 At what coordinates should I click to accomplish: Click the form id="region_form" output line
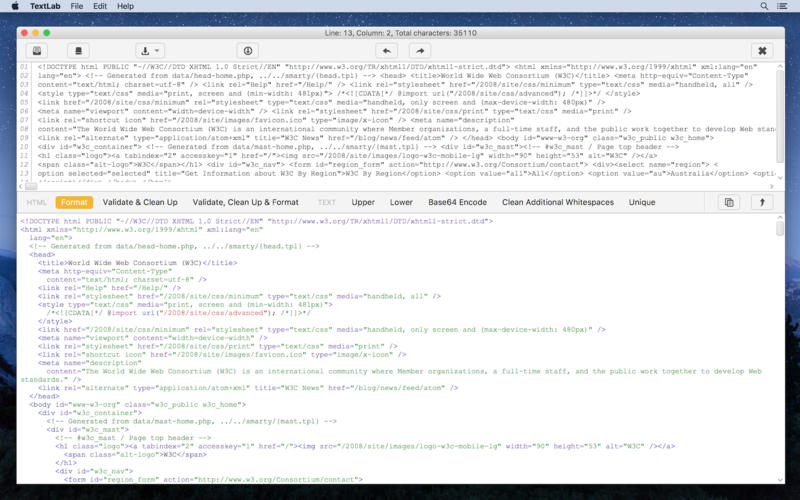pos(213,479)
